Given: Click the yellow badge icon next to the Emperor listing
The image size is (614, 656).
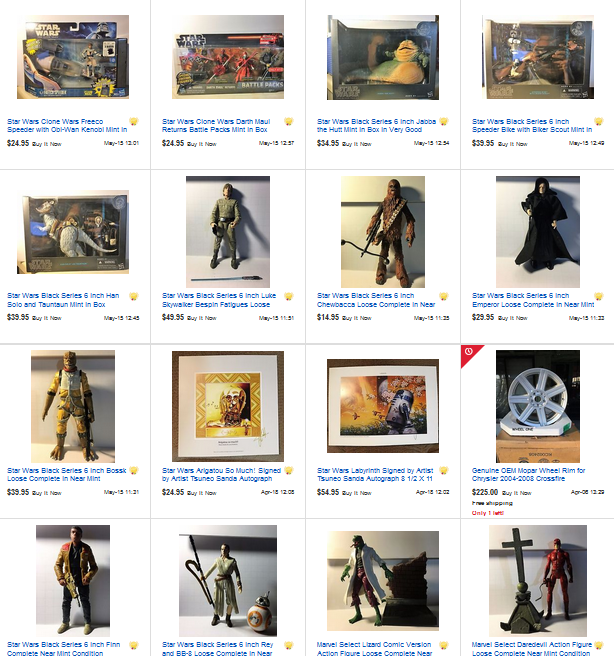Looking at the screenshot, I should (x=599, y=296).
